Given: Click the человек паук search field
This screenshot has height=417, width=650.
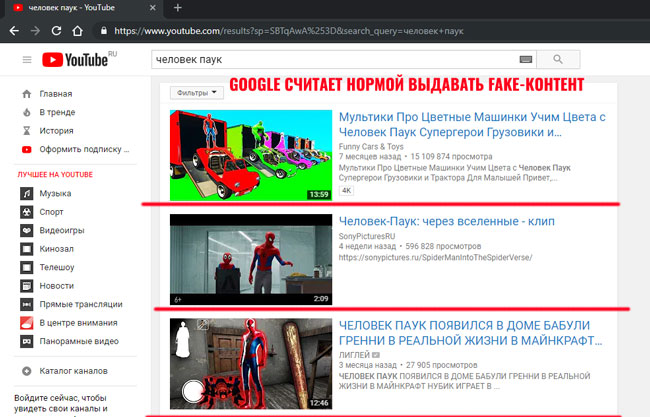Looking at the screenshot, I should coord(335,60).
